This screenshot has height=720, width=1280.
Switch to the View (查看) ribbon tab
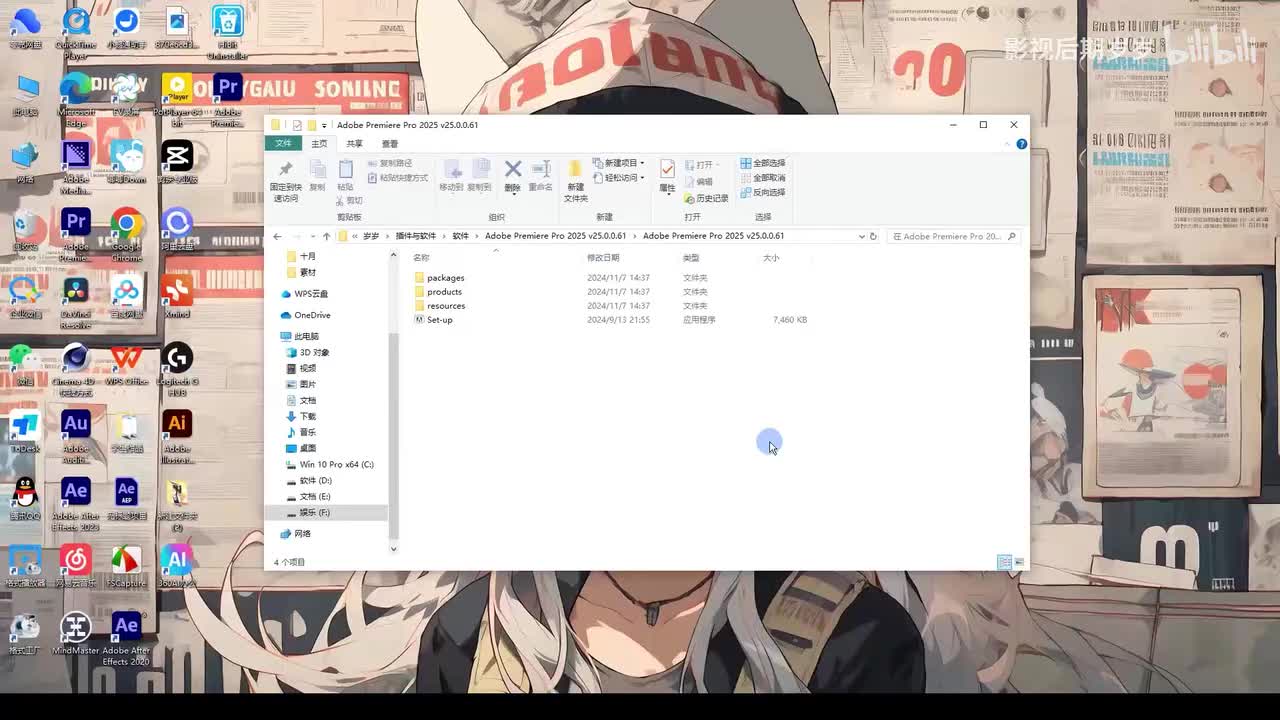click(389, 144)
